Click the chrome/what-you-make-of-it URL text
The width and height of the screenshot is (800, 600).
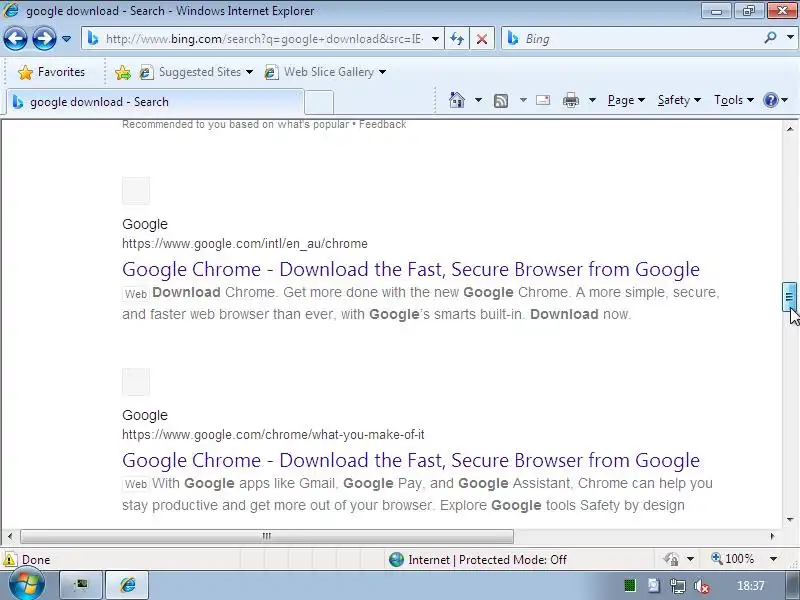(x=273, y=435)
